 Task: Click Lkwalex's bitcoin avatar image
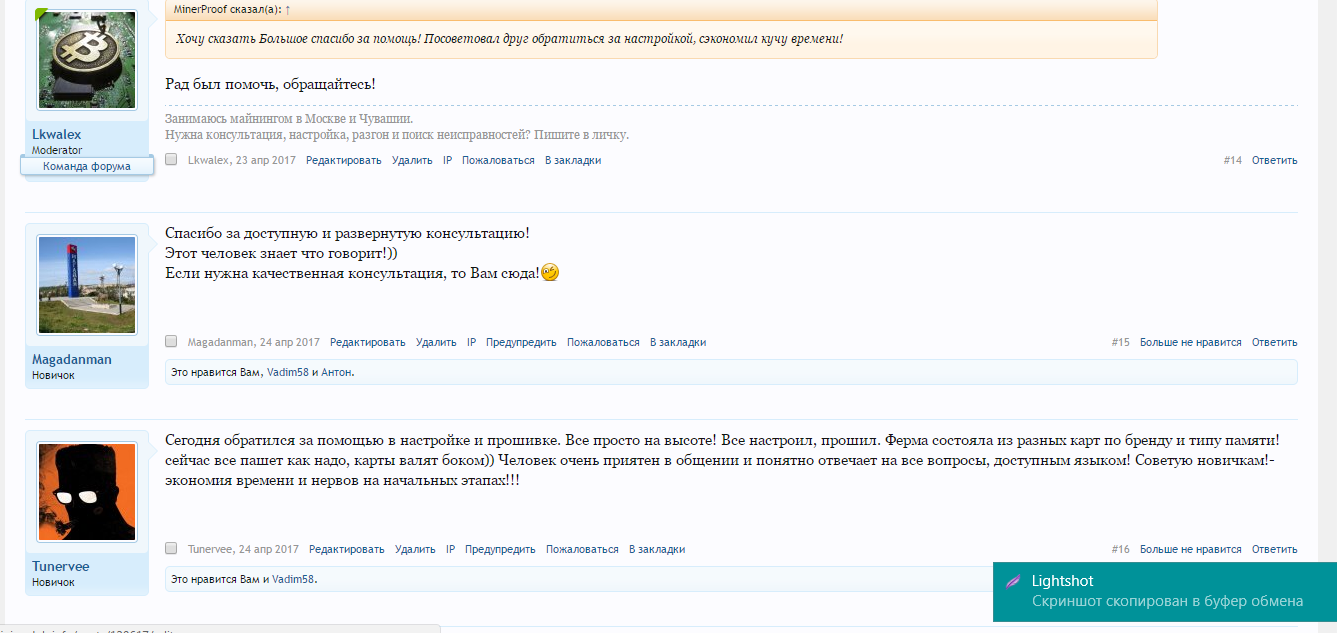(x=86, y=60)
